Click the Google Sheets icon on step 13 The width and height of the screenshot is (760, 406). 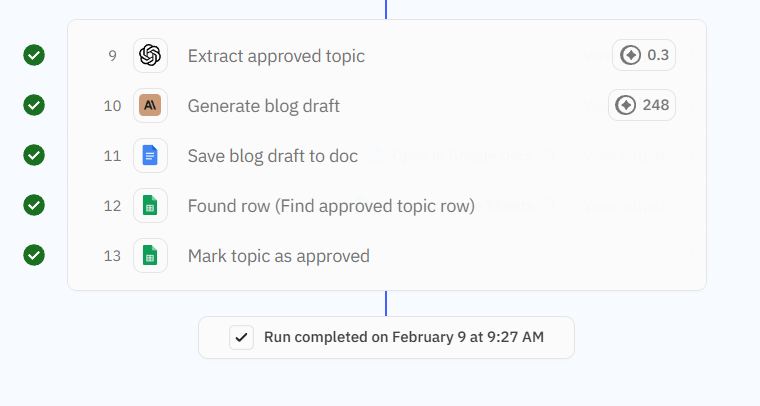[150, 255]
